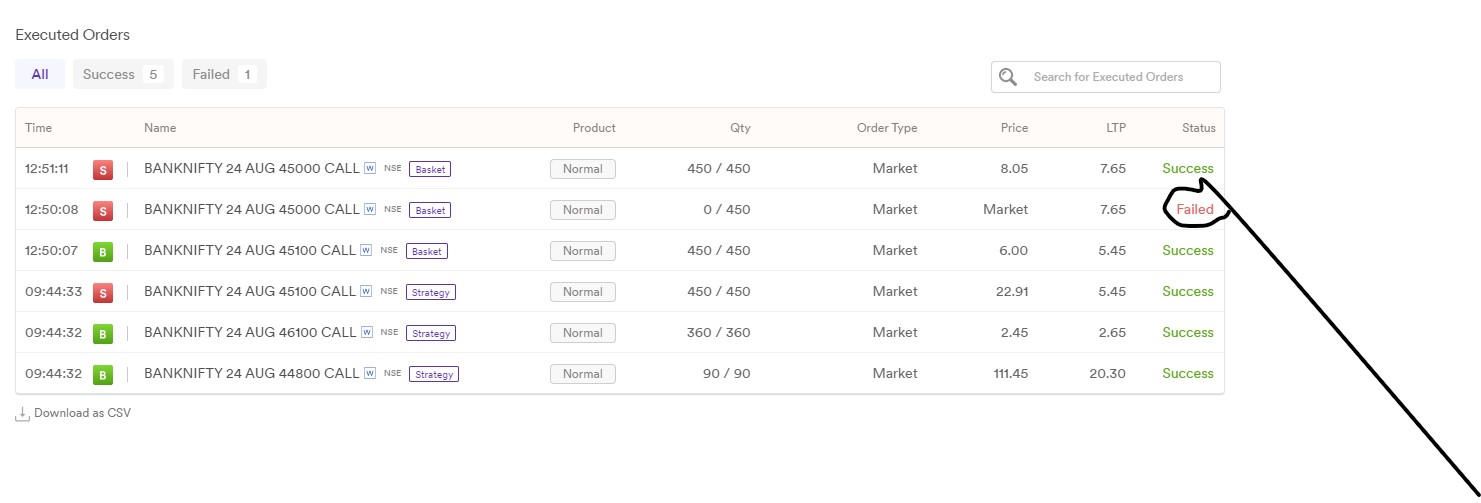Click the red Sell icon at 12:50:08
The image size is (1481, 503).
103,211
